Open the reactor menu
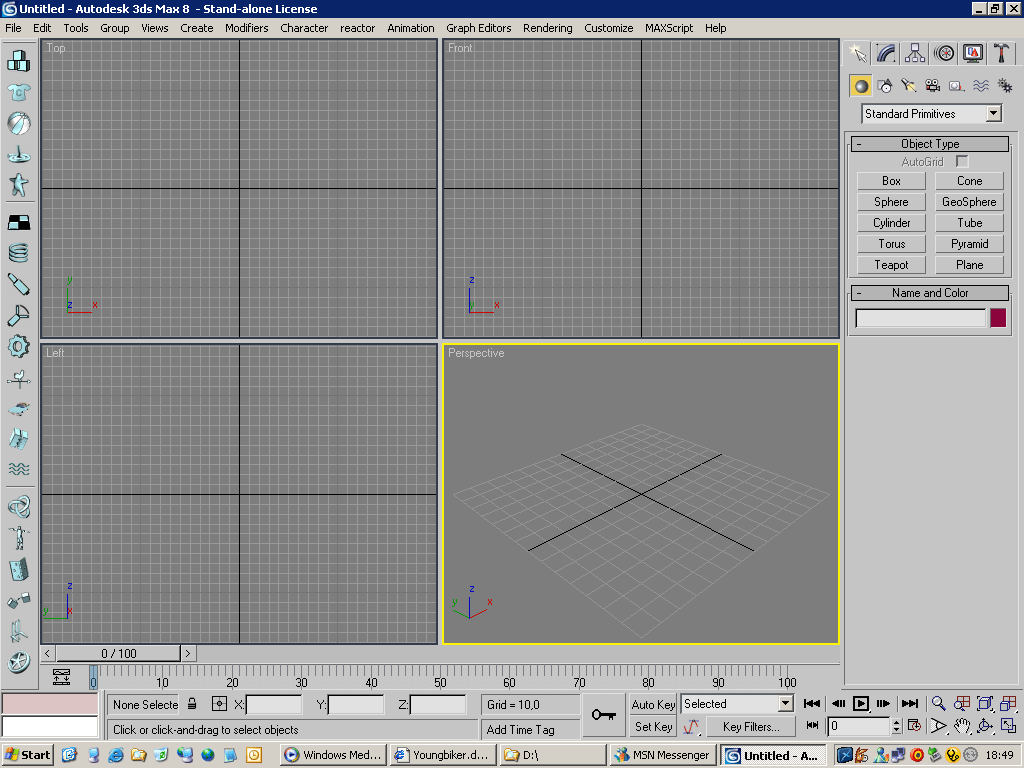The height and width of the screenshot is (768, 1024). [x=357, y=28]
